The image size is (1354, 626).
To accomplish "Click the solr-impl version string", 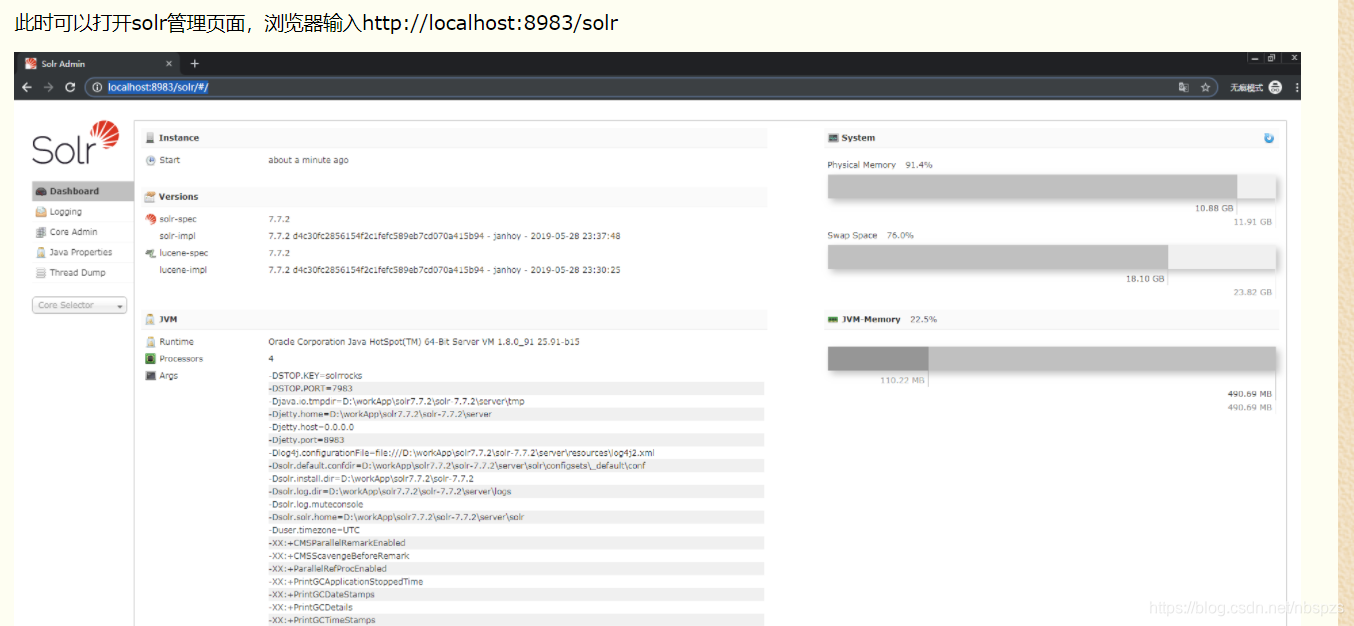I will [x=444, y=236].
